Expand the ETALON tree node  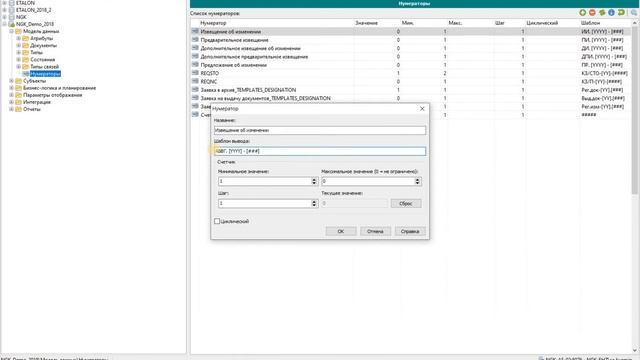[x=4, y=3]
